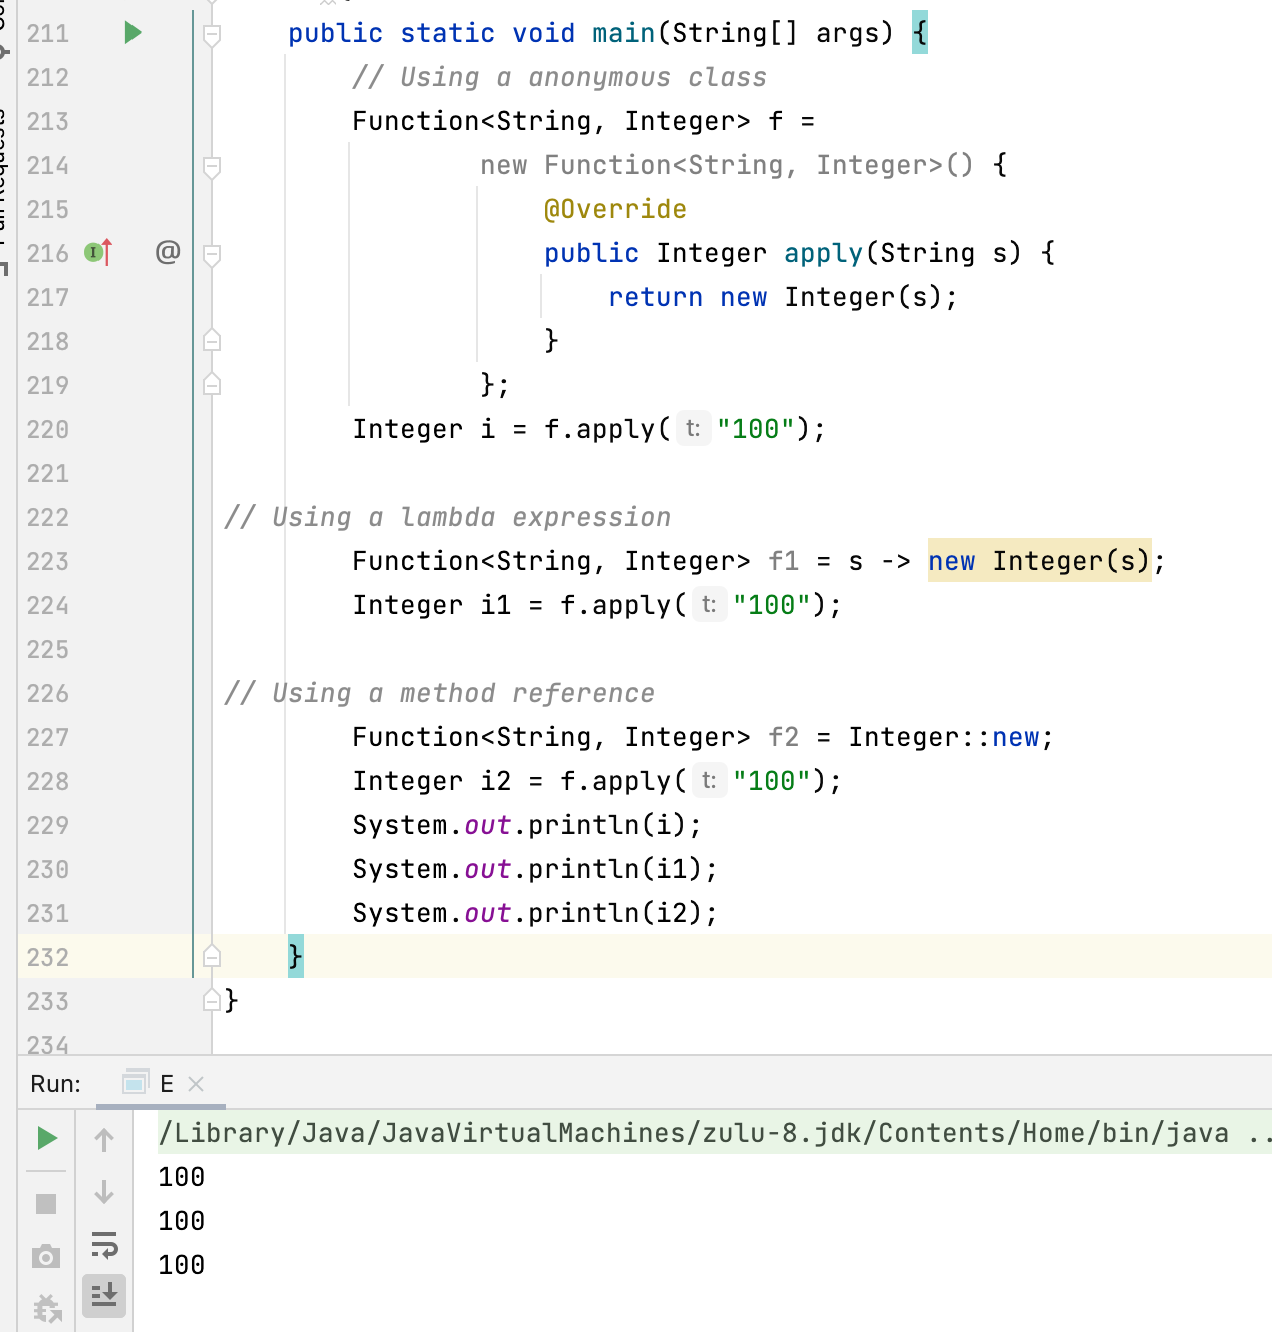Rerun the program from Run panel
This screenshot has height=1332, width=1272.
(46, 1138)
